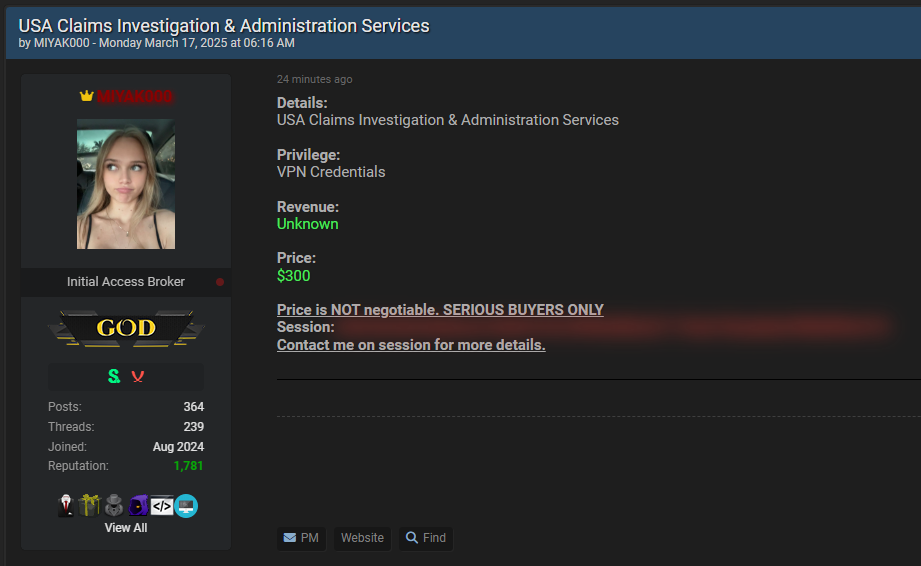Click the code brackets award badge

click(161, 506)
